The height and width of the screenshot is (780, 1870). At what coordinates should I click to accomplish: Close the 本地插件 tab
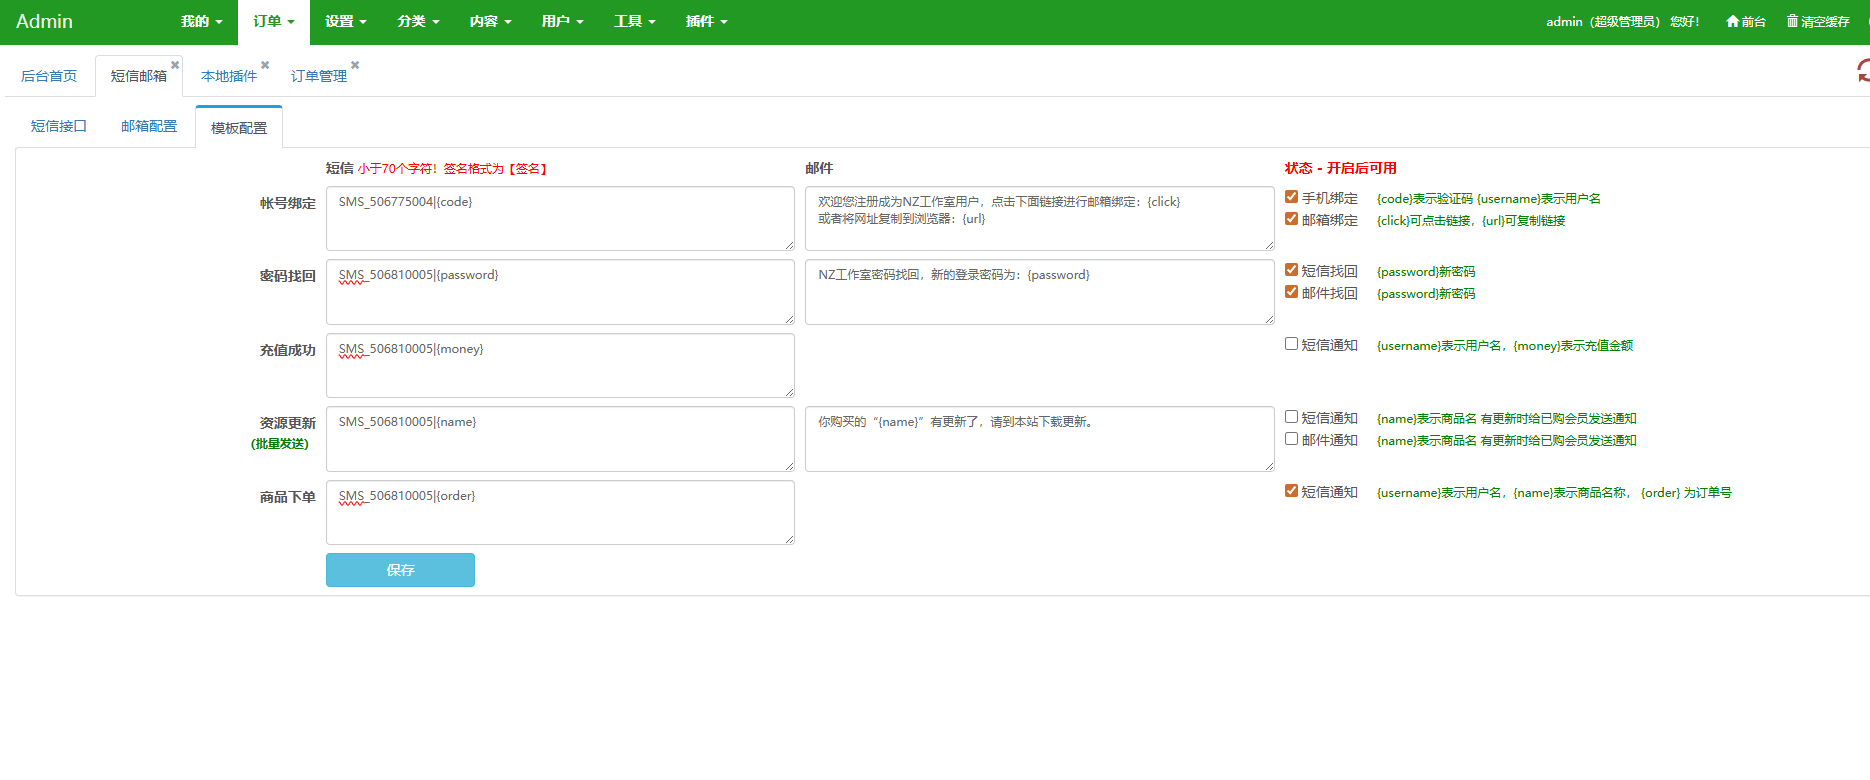(x=265, y=65)
